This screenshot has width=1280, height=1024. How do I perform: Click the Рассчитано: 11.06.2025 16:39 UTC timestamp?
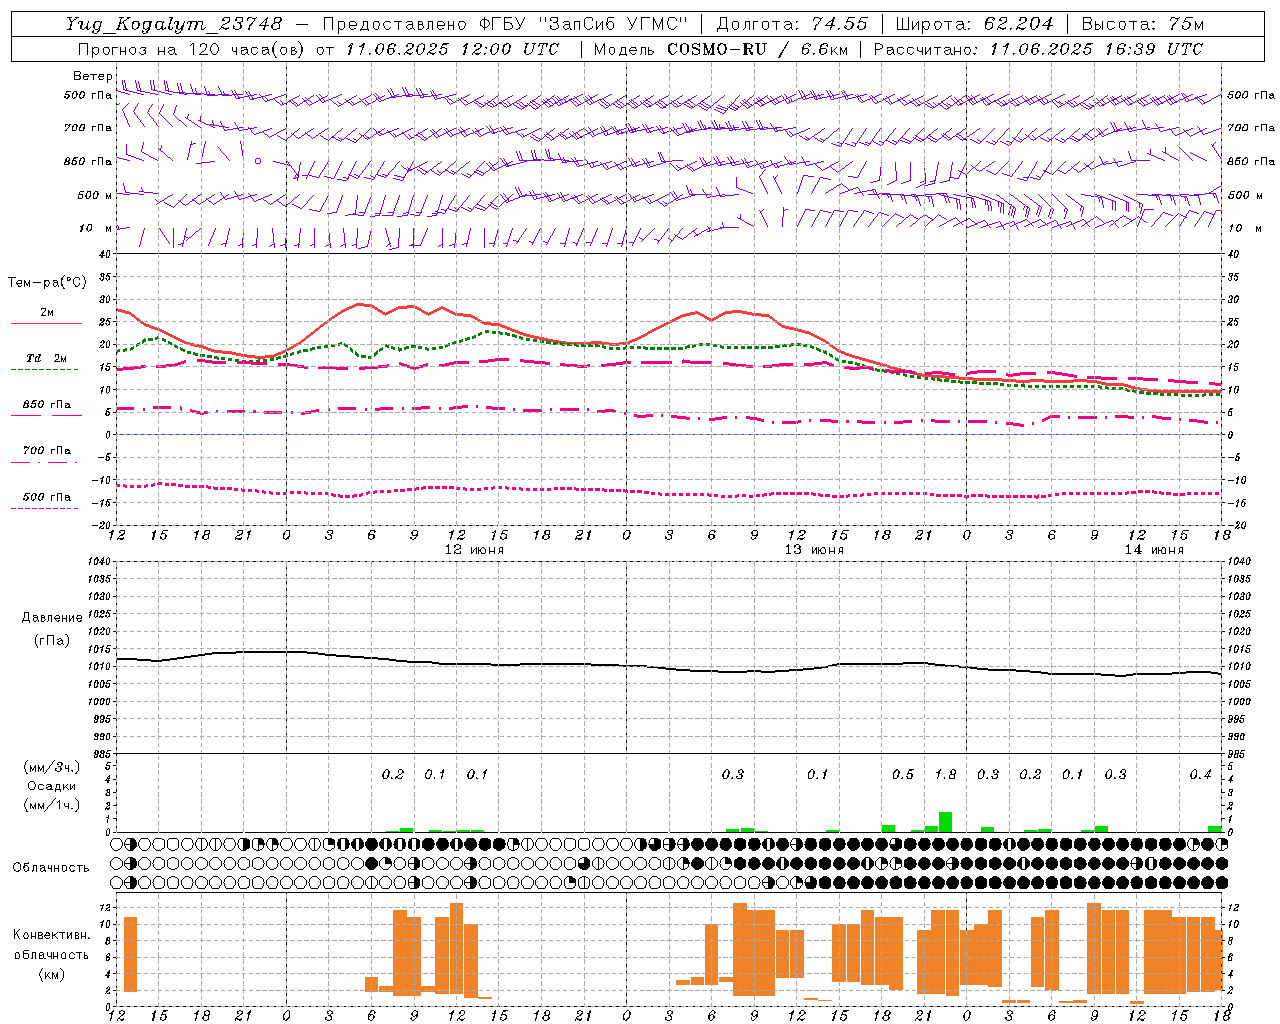click(1038, 49)
